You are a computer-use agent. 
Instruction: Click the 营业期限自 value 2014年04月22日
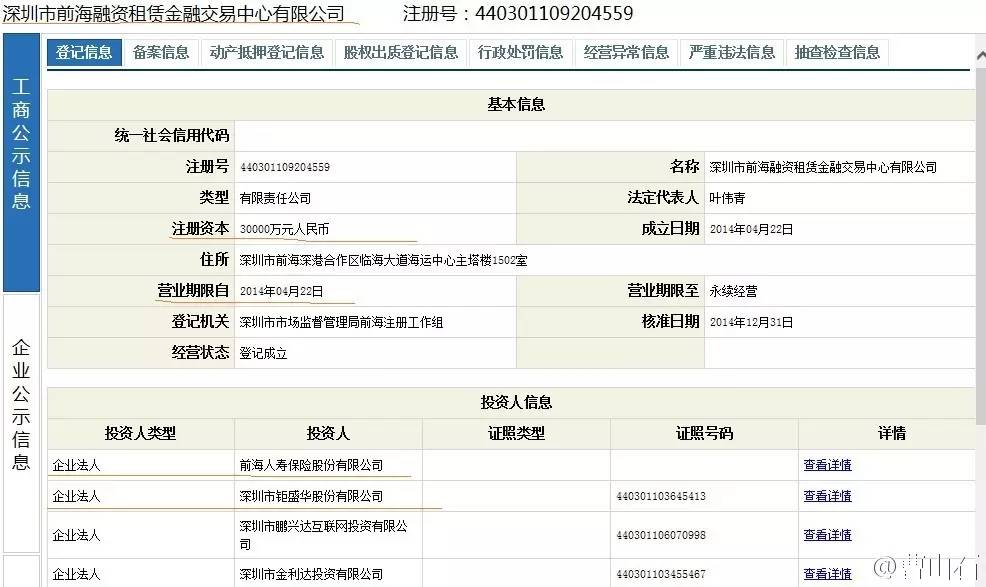282,291
